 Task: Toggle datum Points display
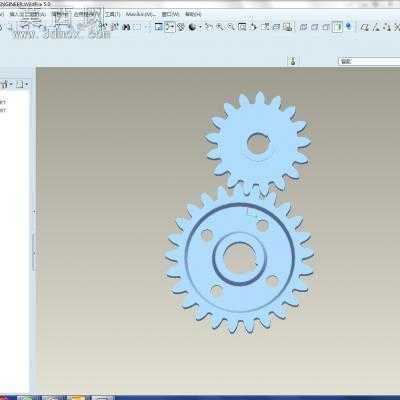click(x=387, y=27)
